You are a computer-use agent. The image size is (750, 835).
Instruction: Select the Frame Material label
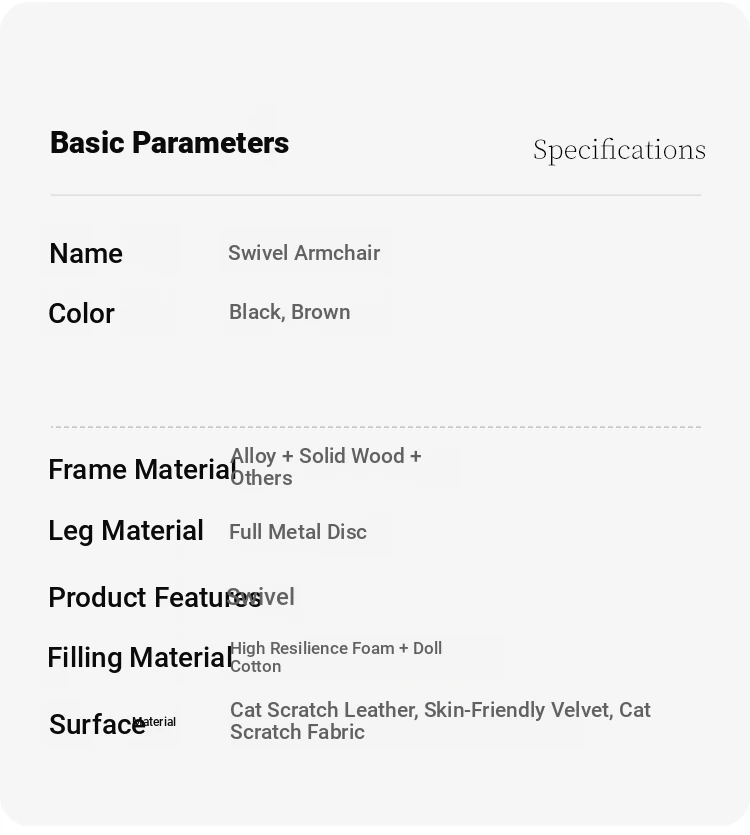click(x=142, y=469)
